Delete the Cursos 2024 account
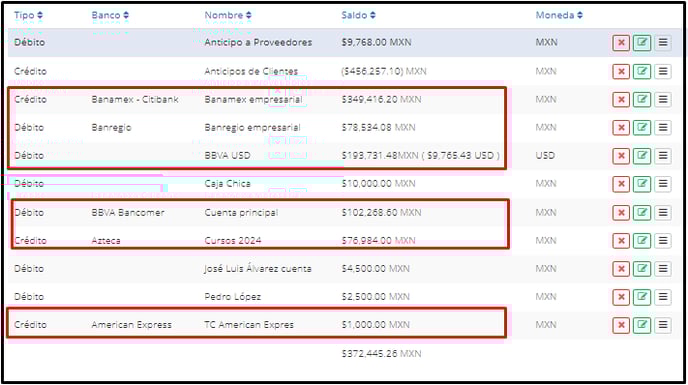Screen dimensions: 688x385 click(621, 241)
